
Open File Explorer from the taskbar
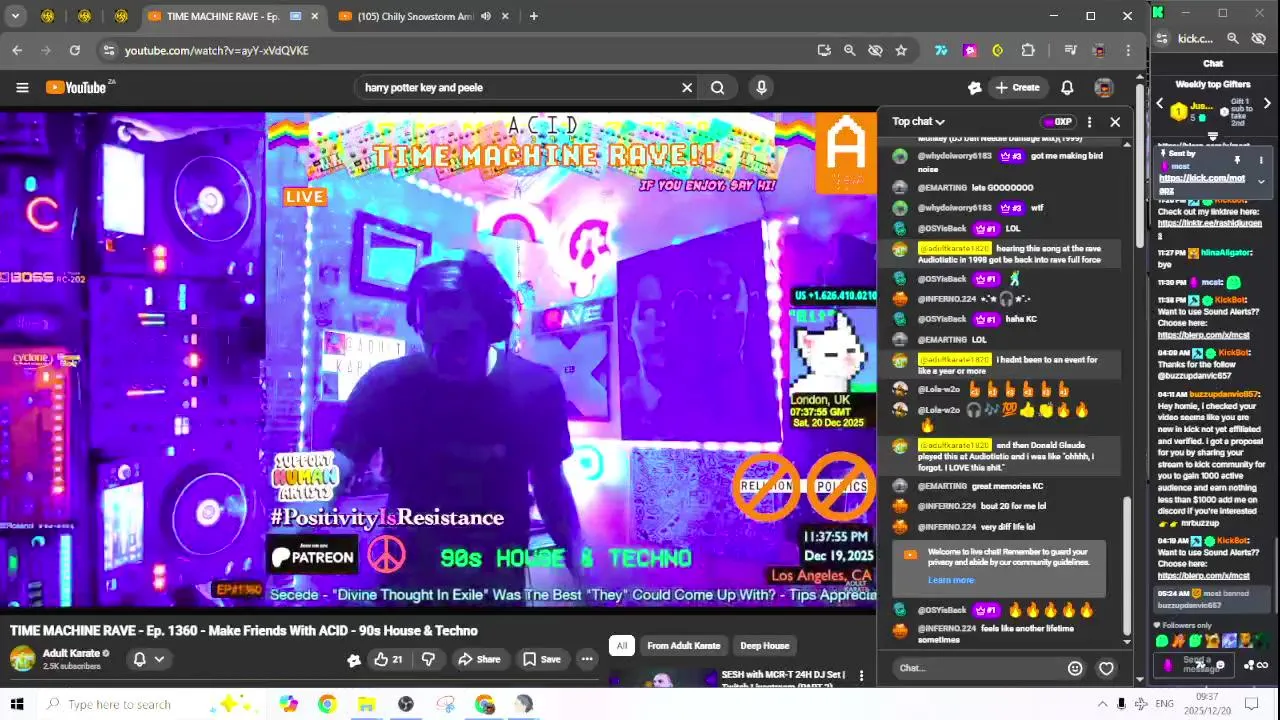[366, 704]
